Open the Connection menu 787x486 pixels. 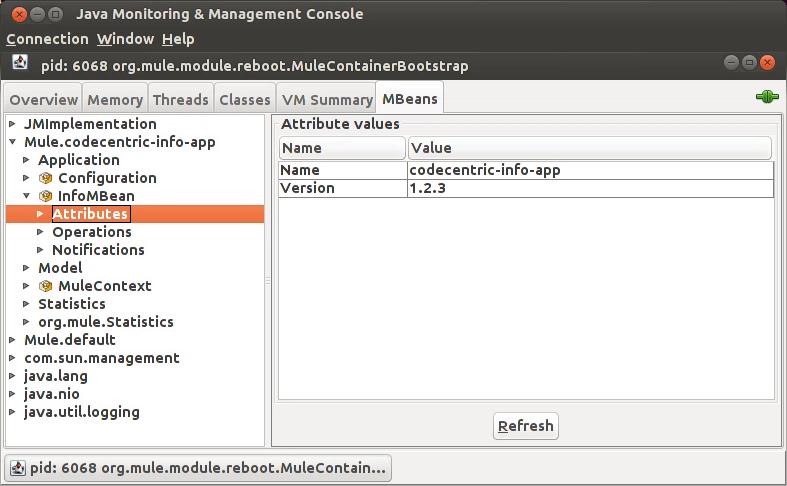(x=47, y=39)
